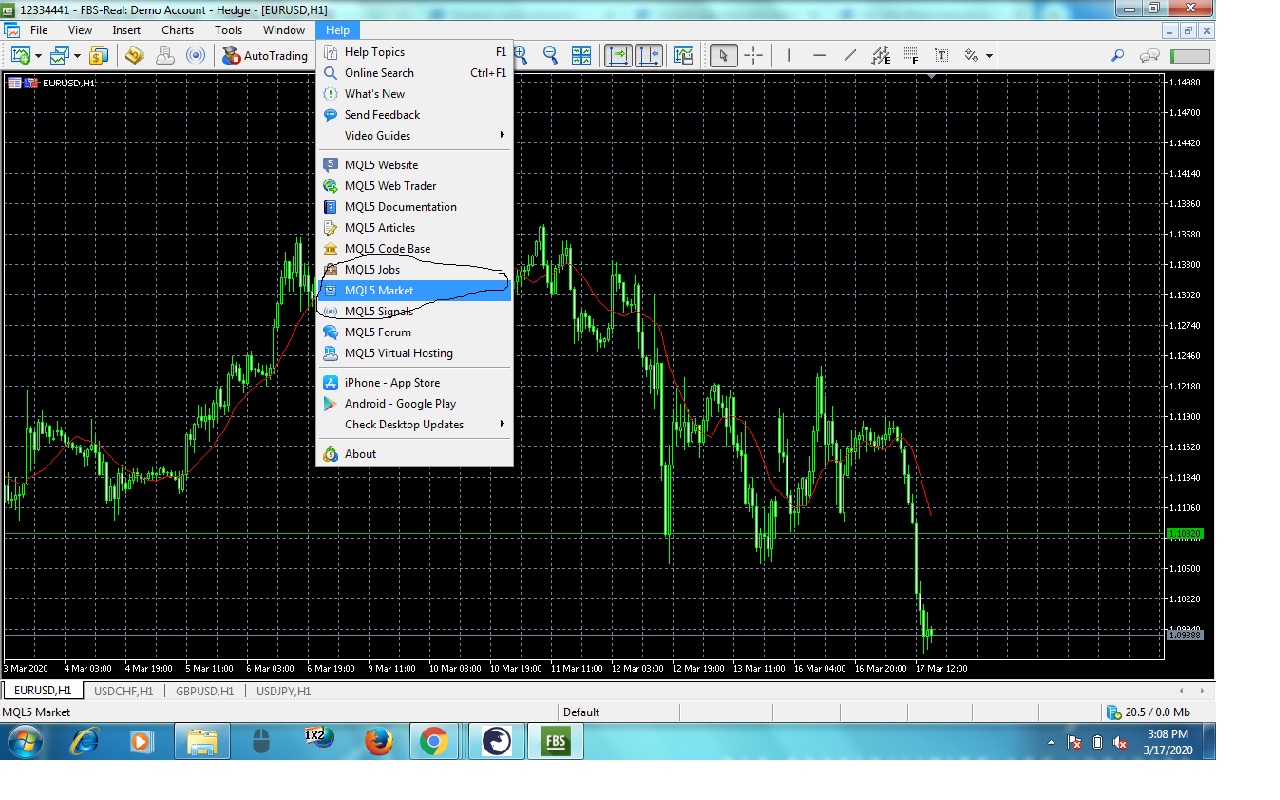Image resolution: width=1280 pixels, height=800 pixels.
Task: Click the Zoom Out magnifier icon
Action: tap(550, 56)
